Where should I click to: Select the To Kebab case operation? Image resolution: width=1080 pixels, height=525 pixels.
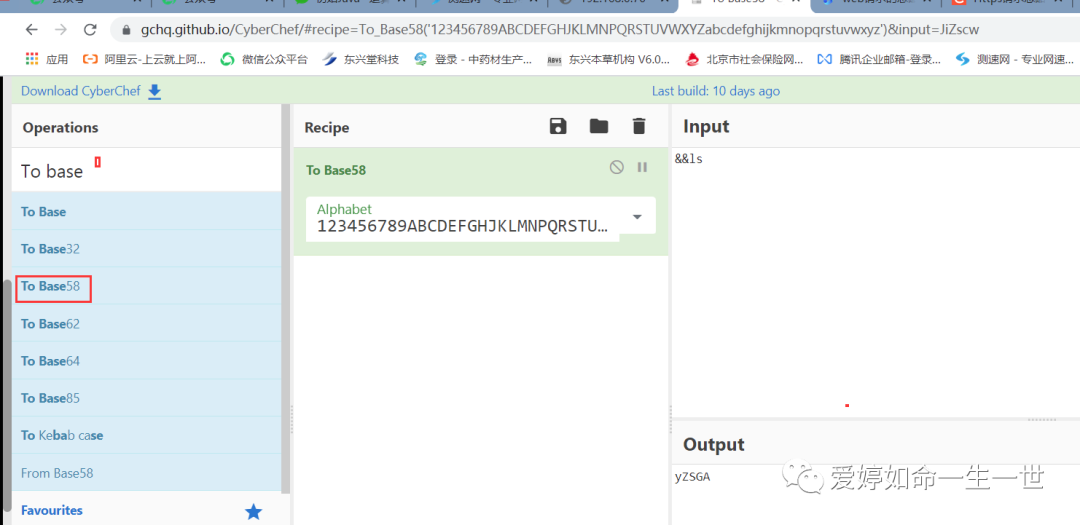(x=146, y=435)
